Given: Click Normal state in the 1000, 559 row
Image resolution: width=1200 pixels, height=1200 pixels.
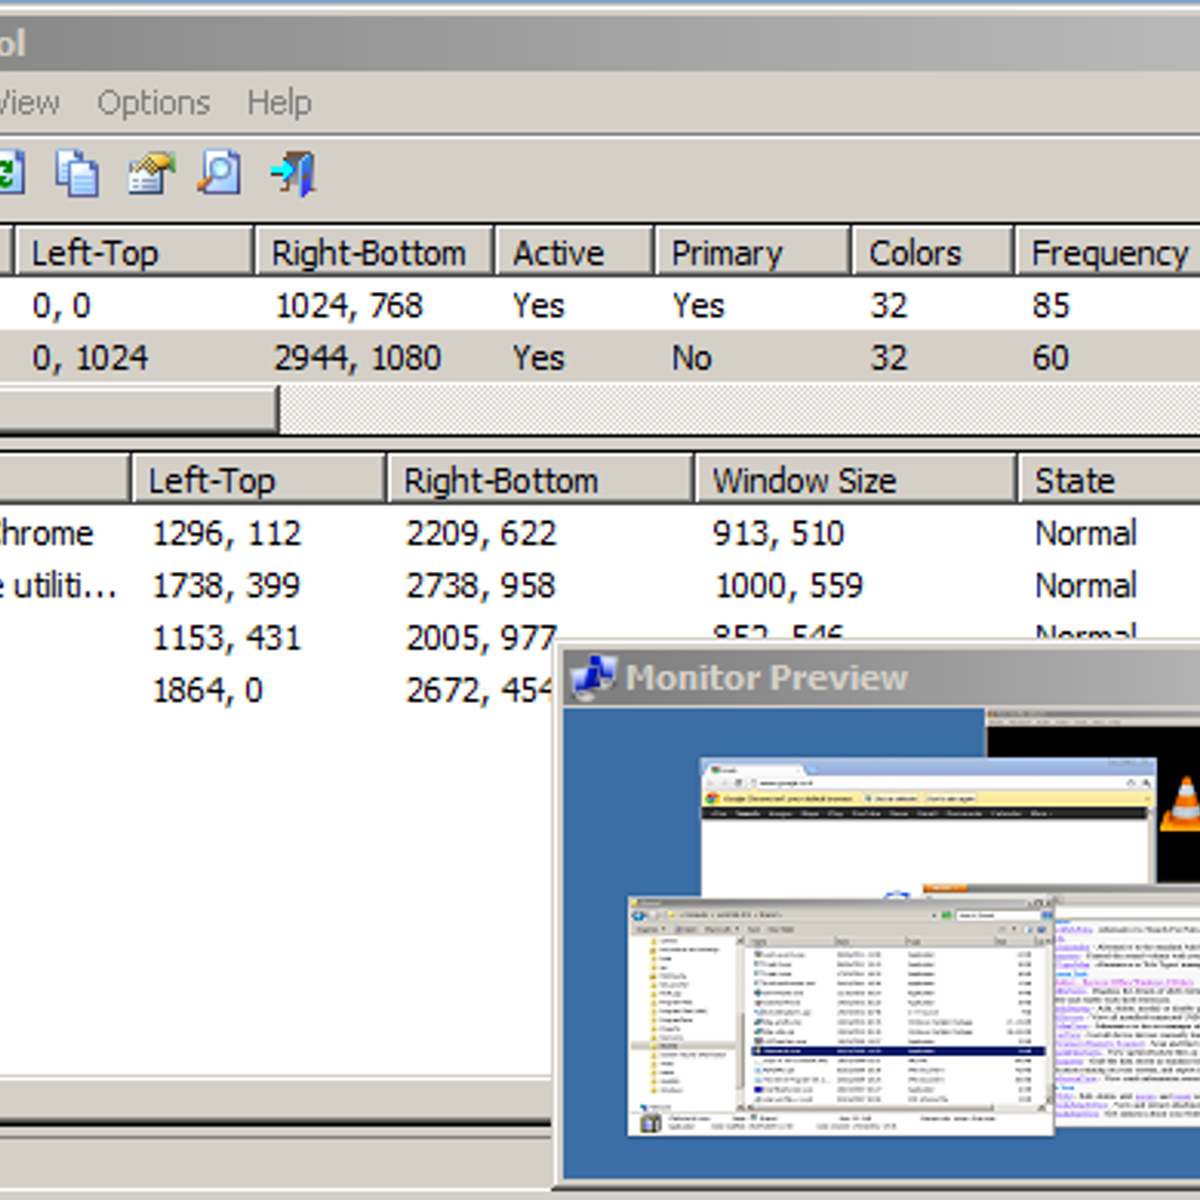Looking at the screenshot, I should point(1086,585).
